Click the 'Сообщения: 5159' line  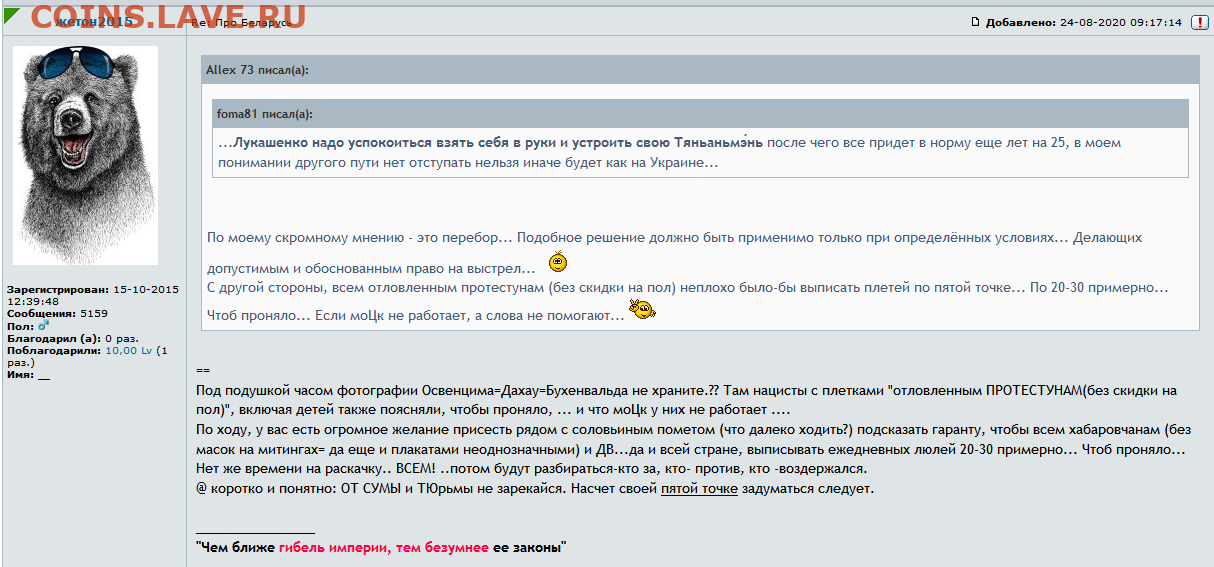[x=57, y=313]
